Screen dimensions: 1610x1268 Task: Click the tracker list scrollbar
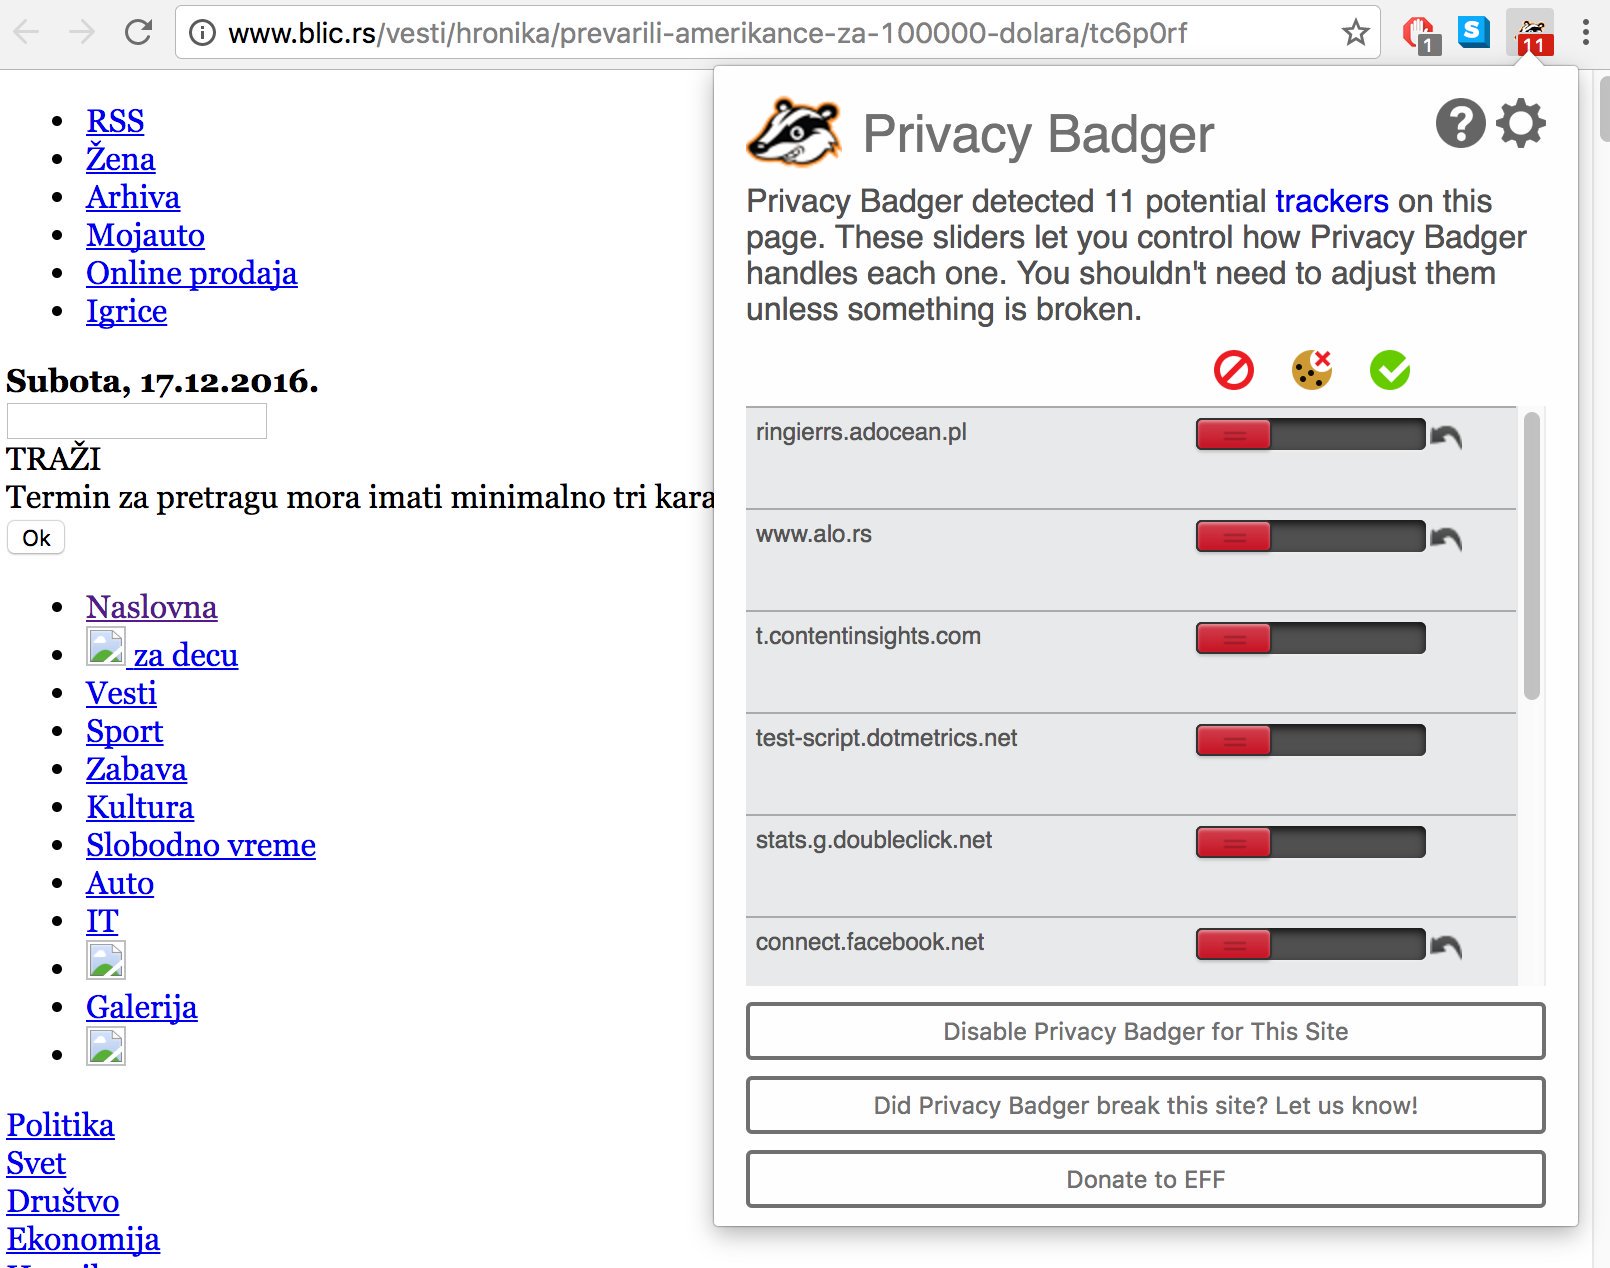(1531, 556)
